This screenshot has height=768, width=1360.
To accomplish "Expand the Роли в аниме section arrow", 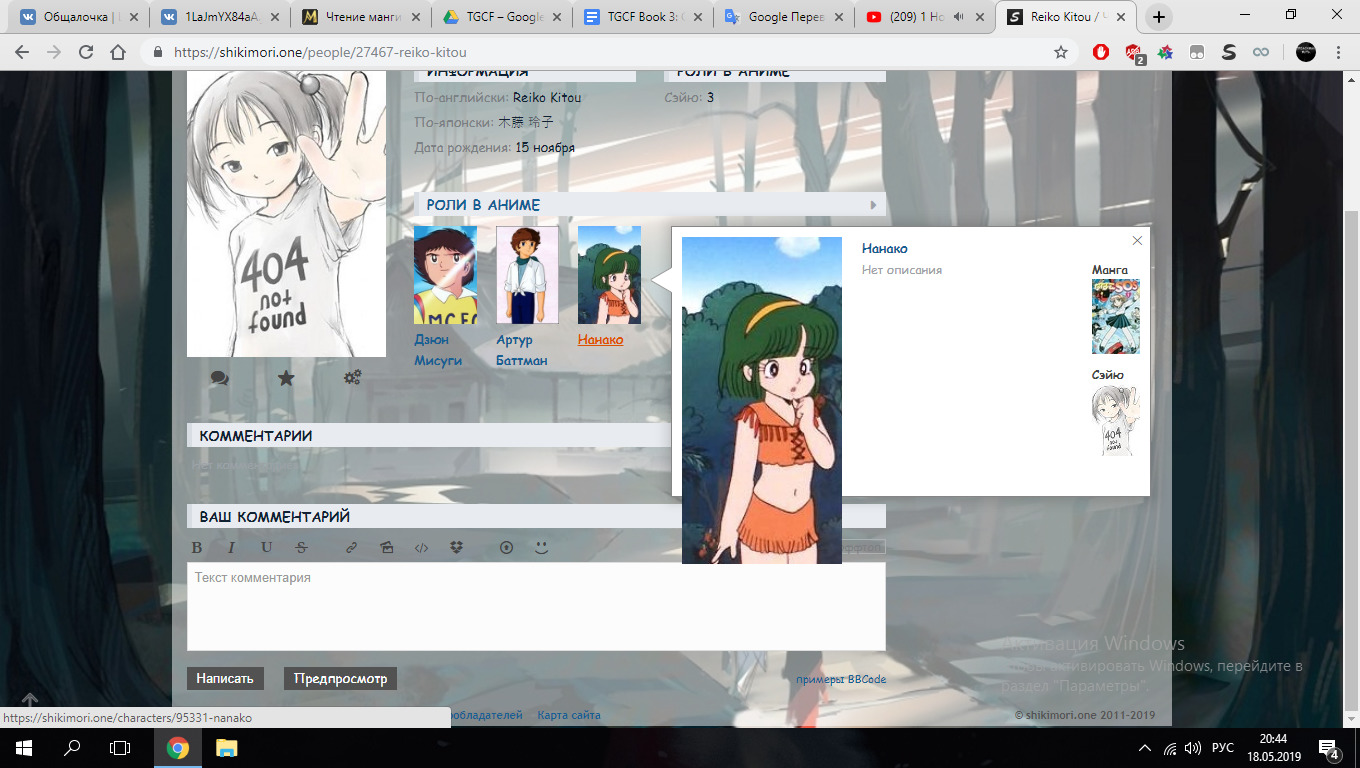I will 873,205.
